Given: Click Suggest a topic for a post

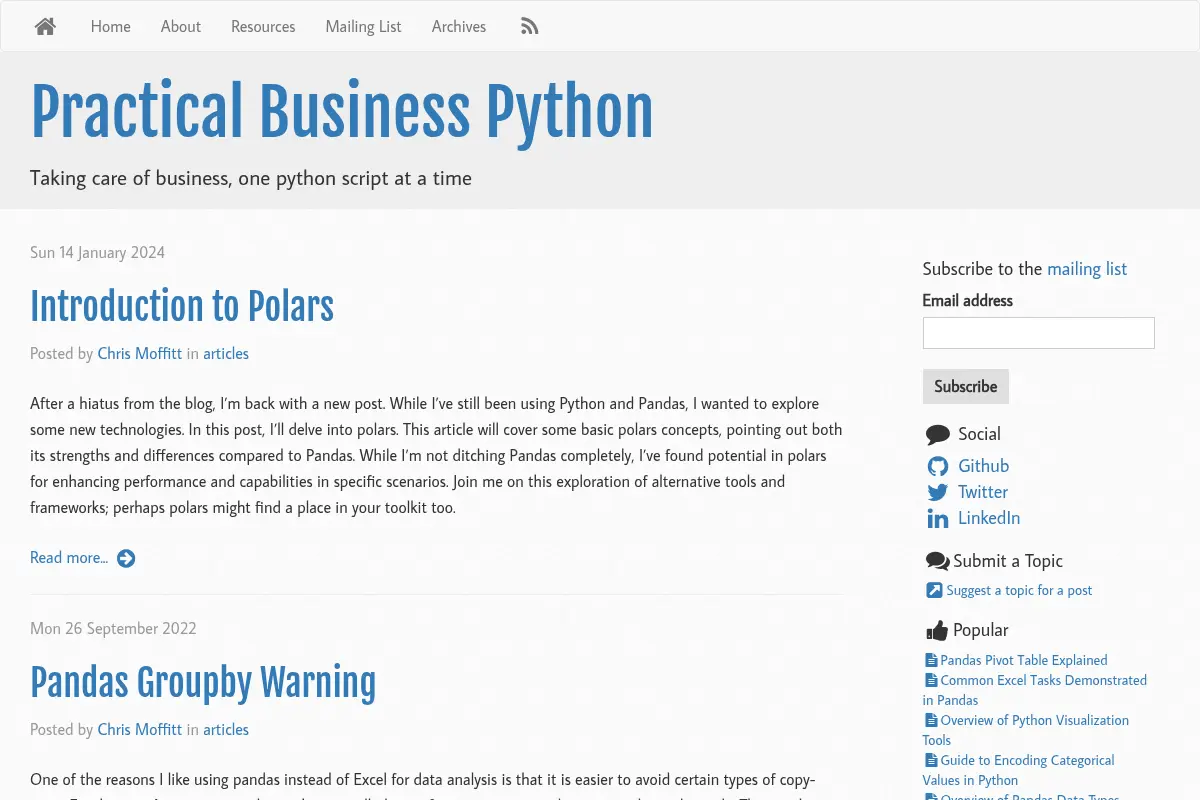Looking at the screenshot, I should point(1019,591).
